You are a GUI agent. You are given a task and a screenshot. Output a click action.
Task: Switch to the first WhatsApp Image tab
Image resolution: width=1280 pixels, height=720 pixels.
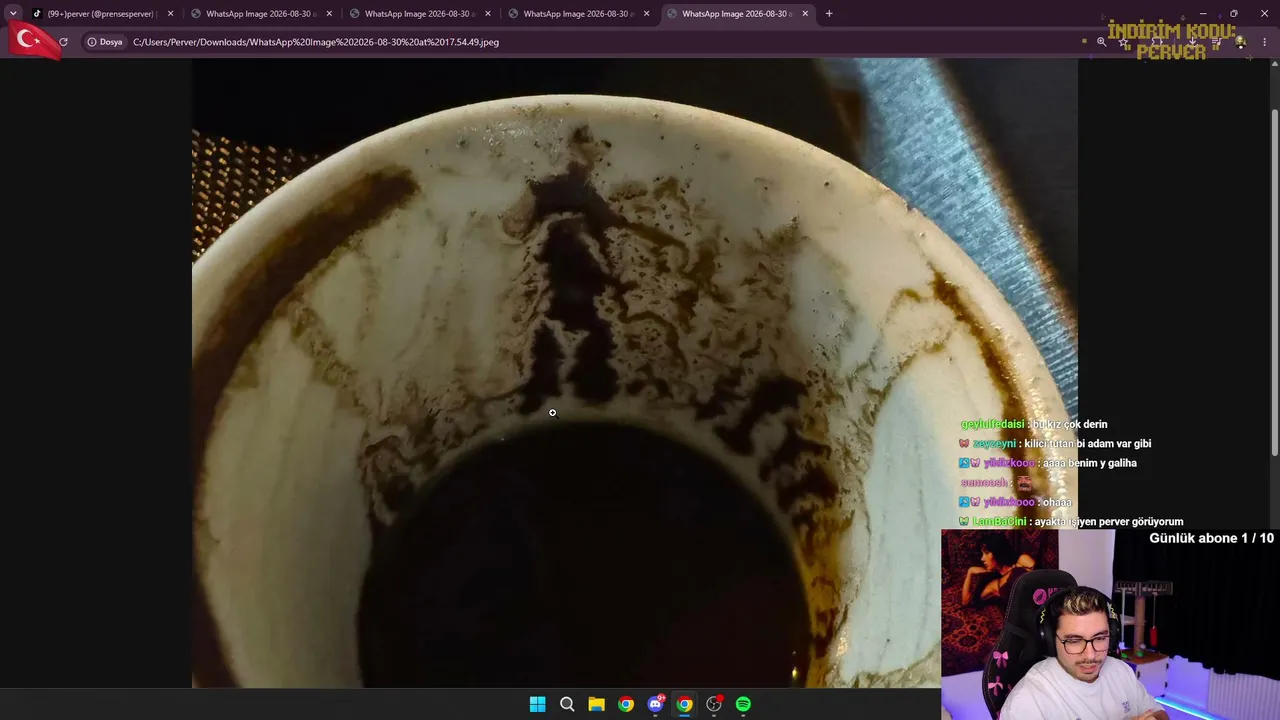(262, 14)
